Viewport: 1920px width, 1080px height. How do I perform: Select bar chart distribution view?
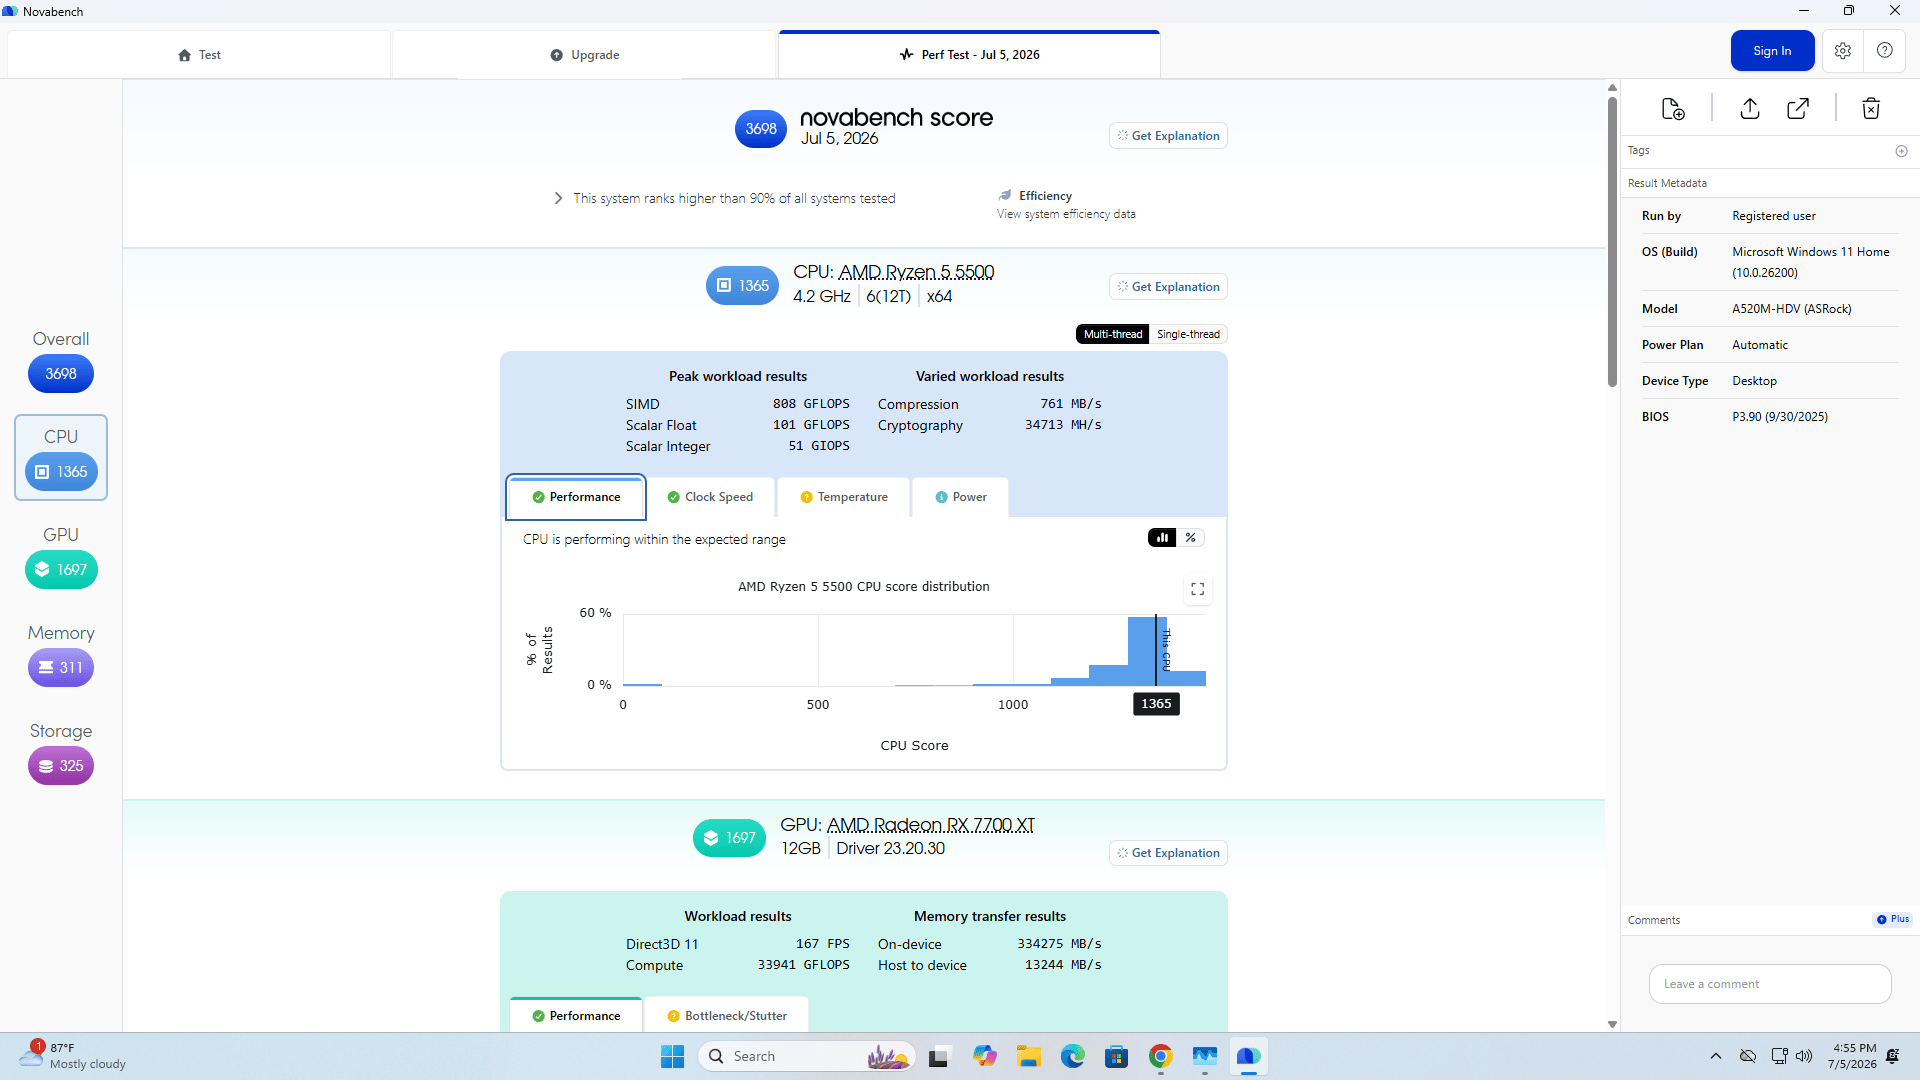[1162, 538]
